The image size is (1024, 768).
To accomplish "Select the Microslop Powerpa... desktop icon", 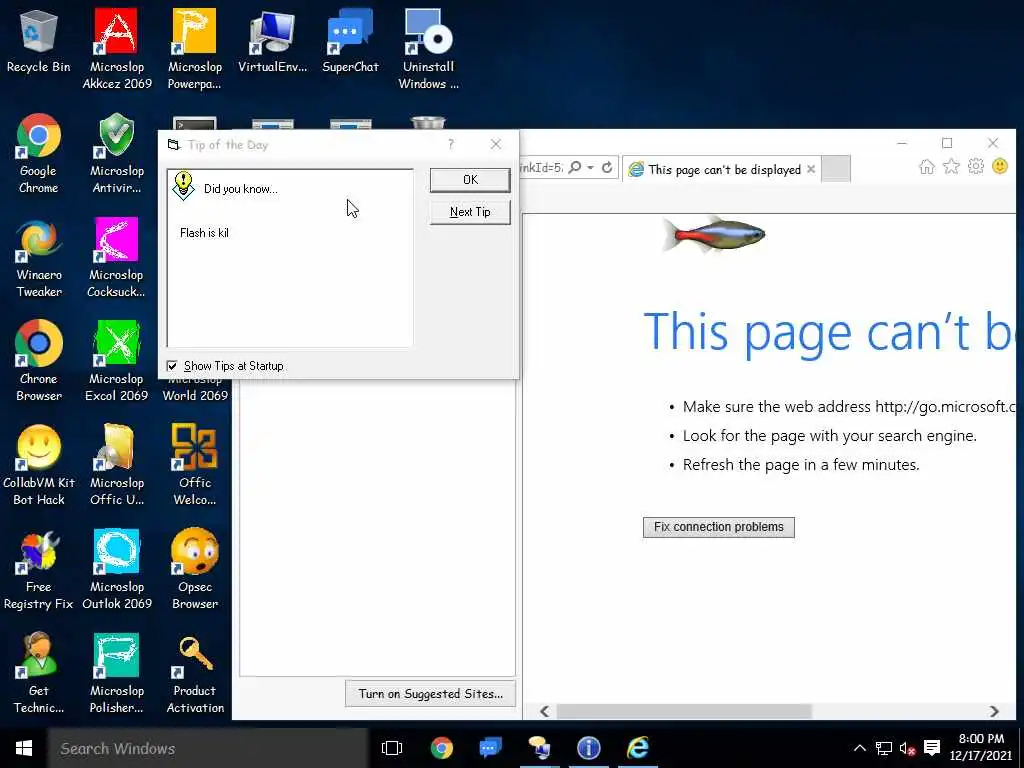I will 194,49.
